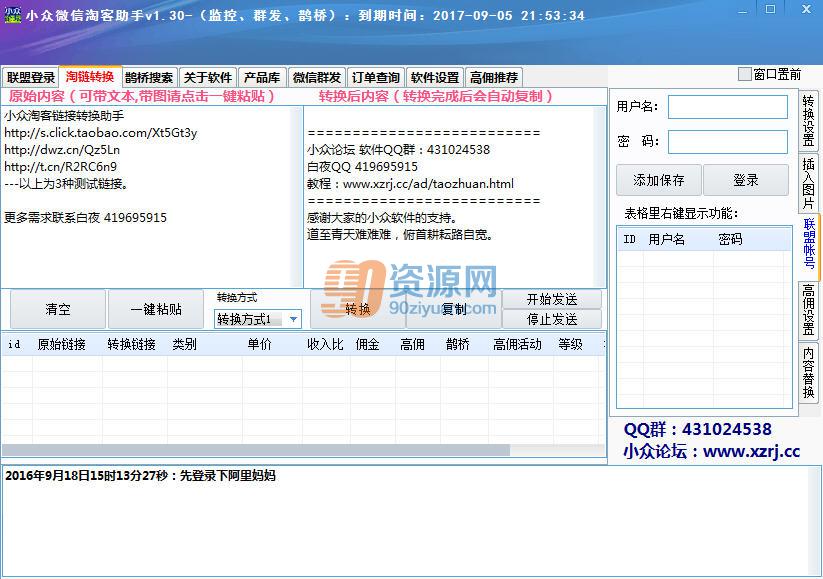Click into the 密码 input field
This screenshot has width=823, height=579.
pyautogui.click(x=727, y=142)
